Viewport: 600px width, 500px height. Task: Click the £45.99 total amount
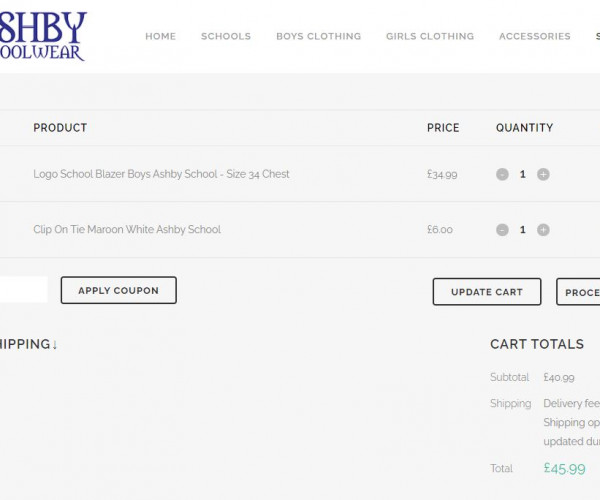(x=564, y=468)
